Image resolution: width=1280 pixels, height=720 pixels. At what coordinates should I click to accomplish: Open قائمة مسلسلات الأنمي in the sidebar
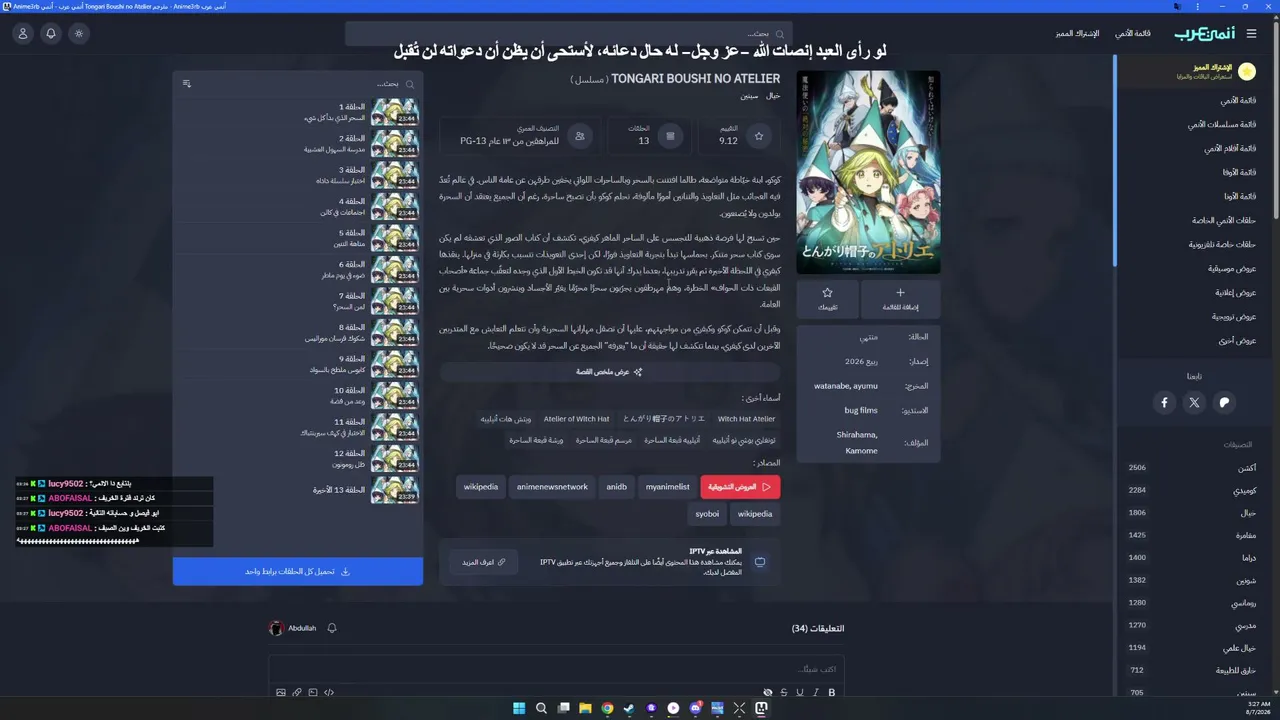coord(1222,124)
